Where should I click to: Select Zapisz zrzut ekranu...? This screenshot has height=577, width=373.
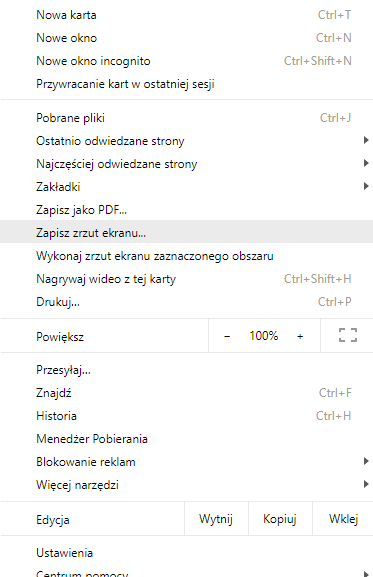pos(186,232)
